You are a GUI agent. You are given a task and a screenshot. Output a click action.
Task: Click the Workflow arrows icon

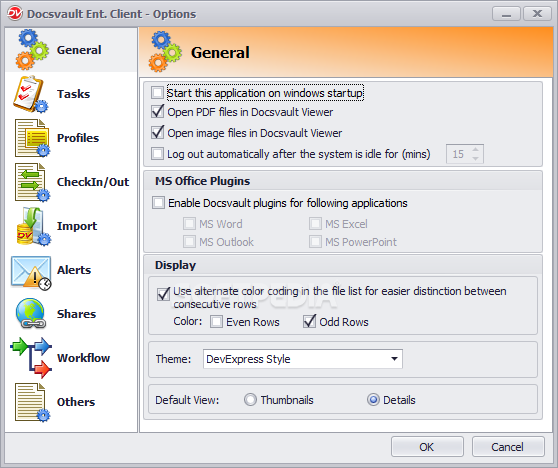[31, 358]
